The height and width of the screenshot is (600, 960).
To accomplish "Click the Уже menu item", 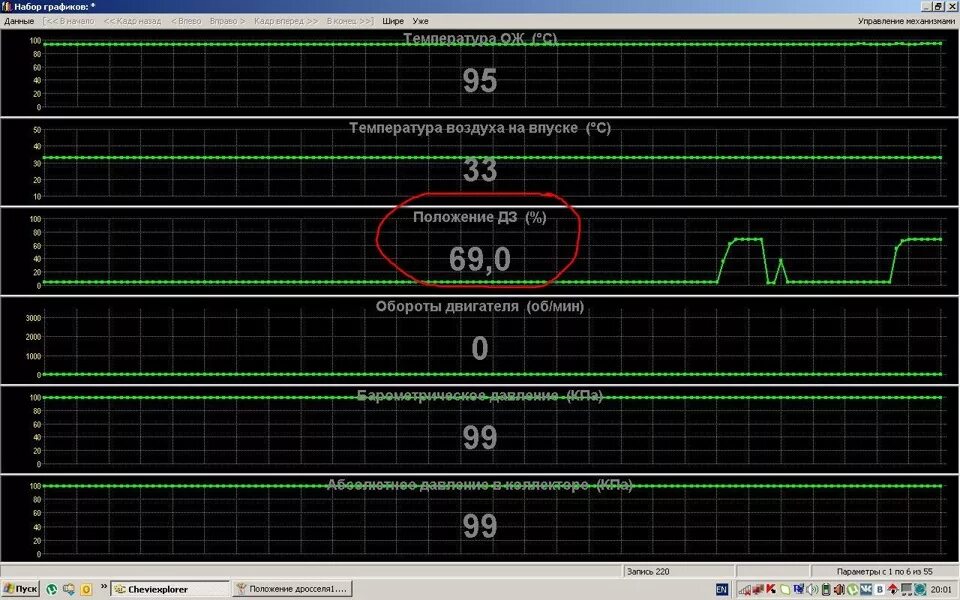I will pyautogui.click(x=420, y=21).
